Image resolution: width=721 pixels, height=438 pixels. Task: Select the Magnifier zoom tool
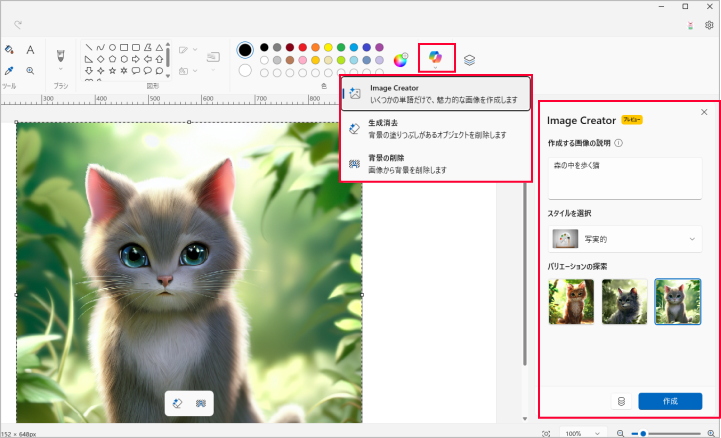pos(30,71)
